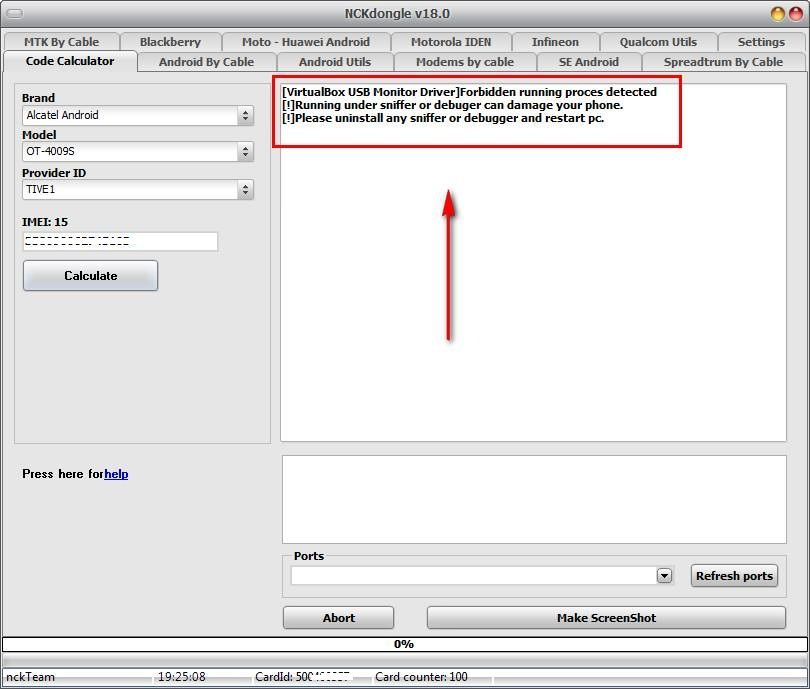
Task: Click the CardId status bar entry
Action: tap(303, 677)
